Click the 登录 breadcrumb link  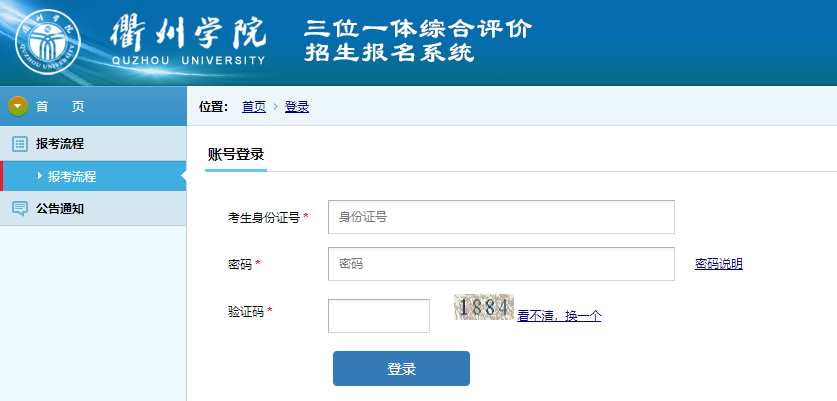pos(297,107)
